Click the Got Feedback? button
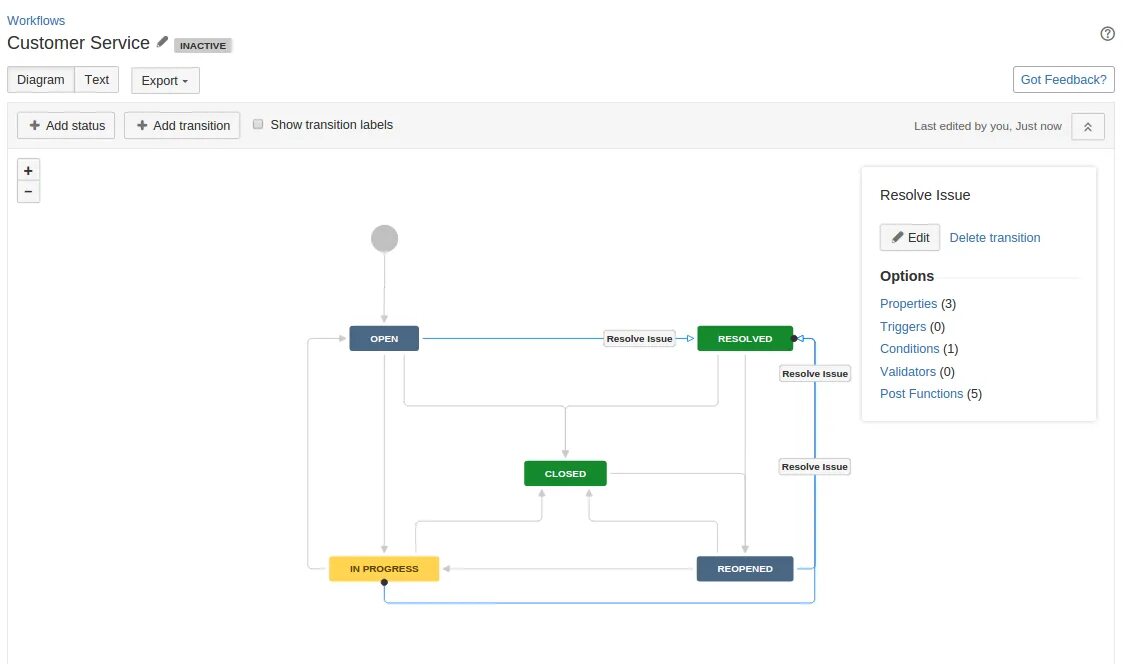1128x664 pixels. (1063, 80)
